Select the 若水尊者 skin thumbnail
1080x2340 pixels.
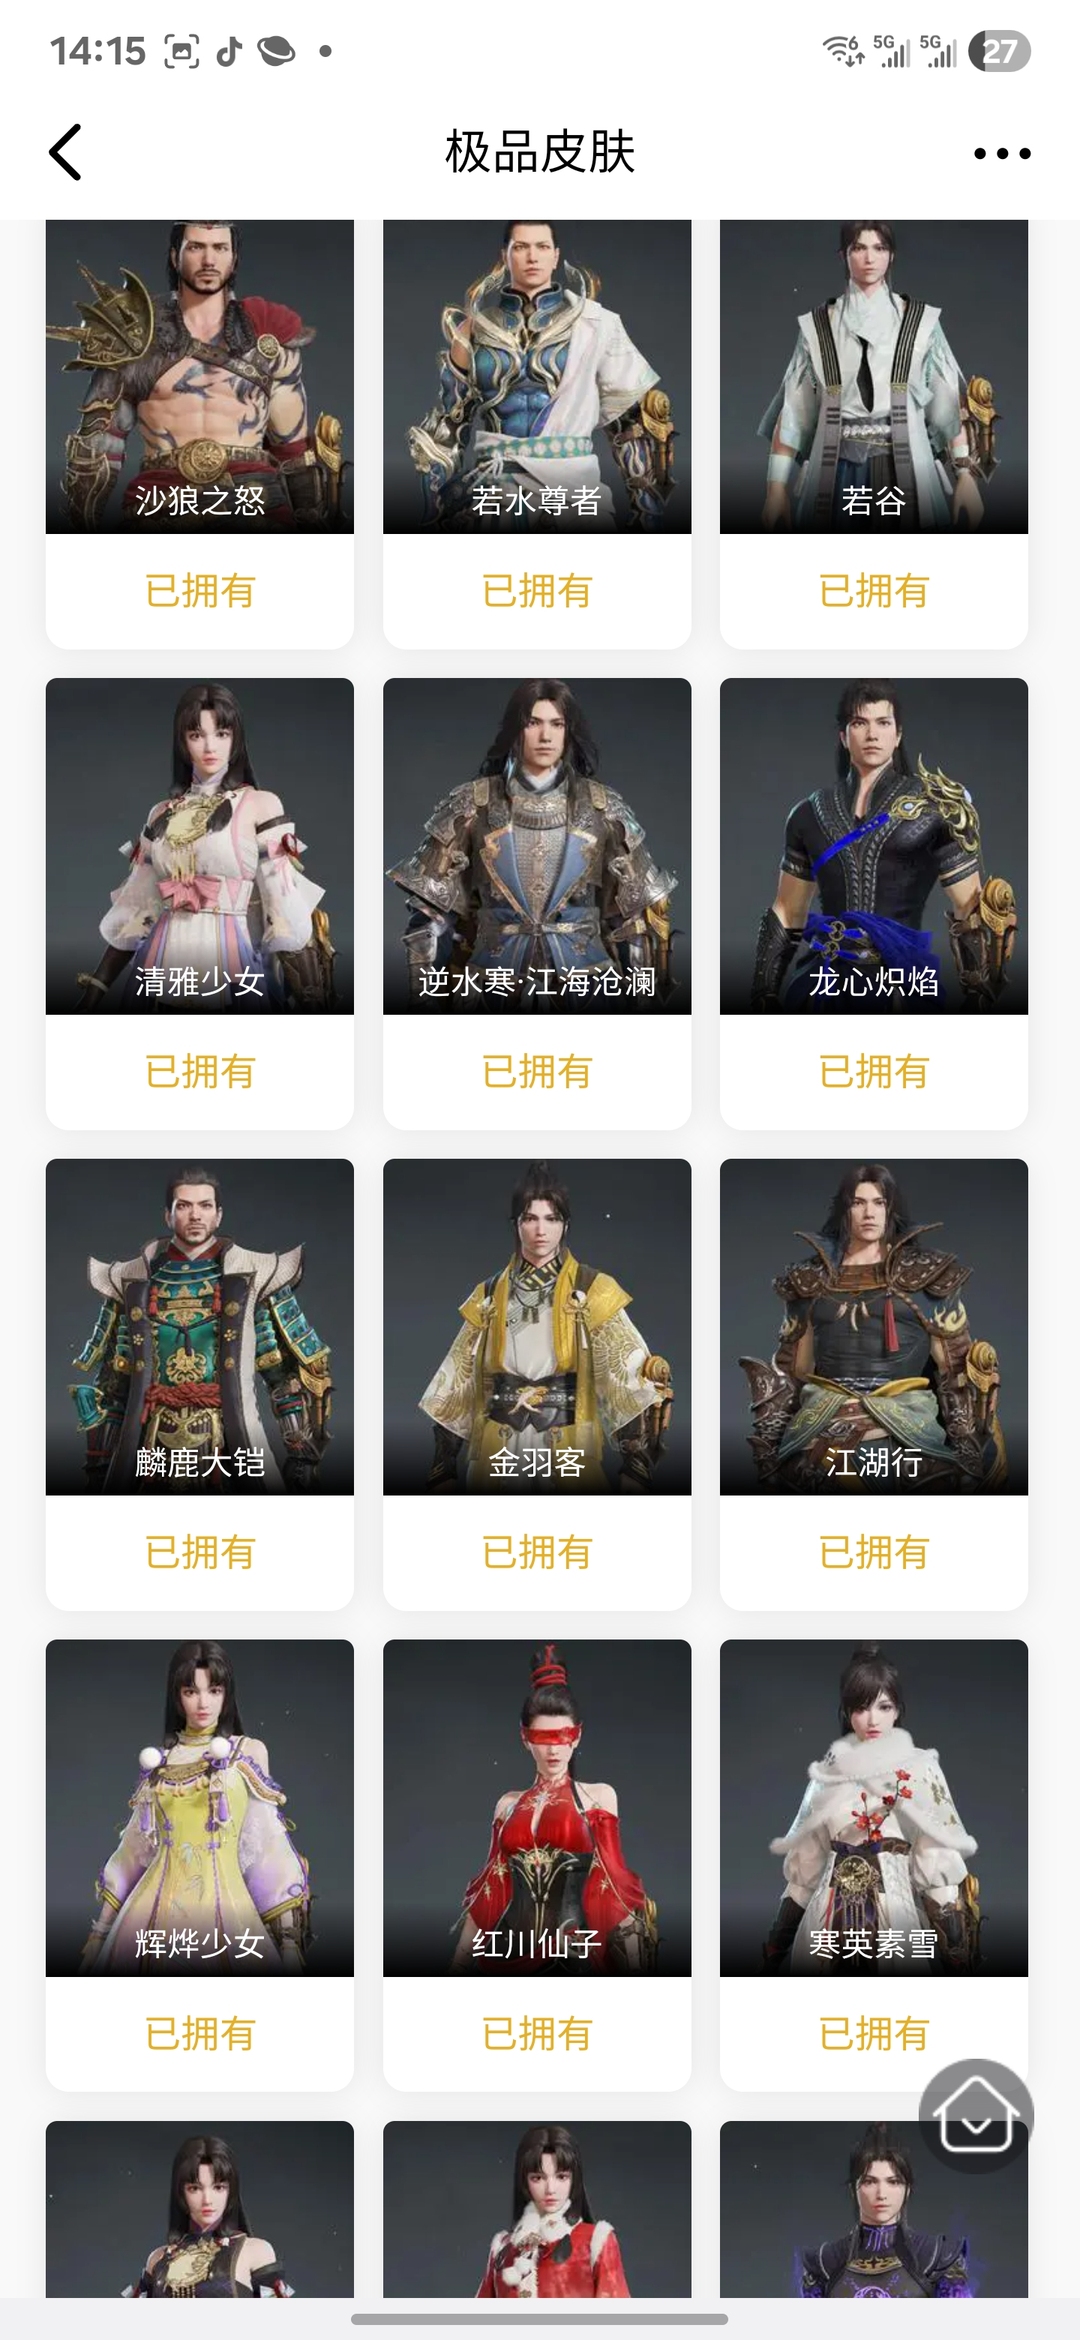point(537,376)
